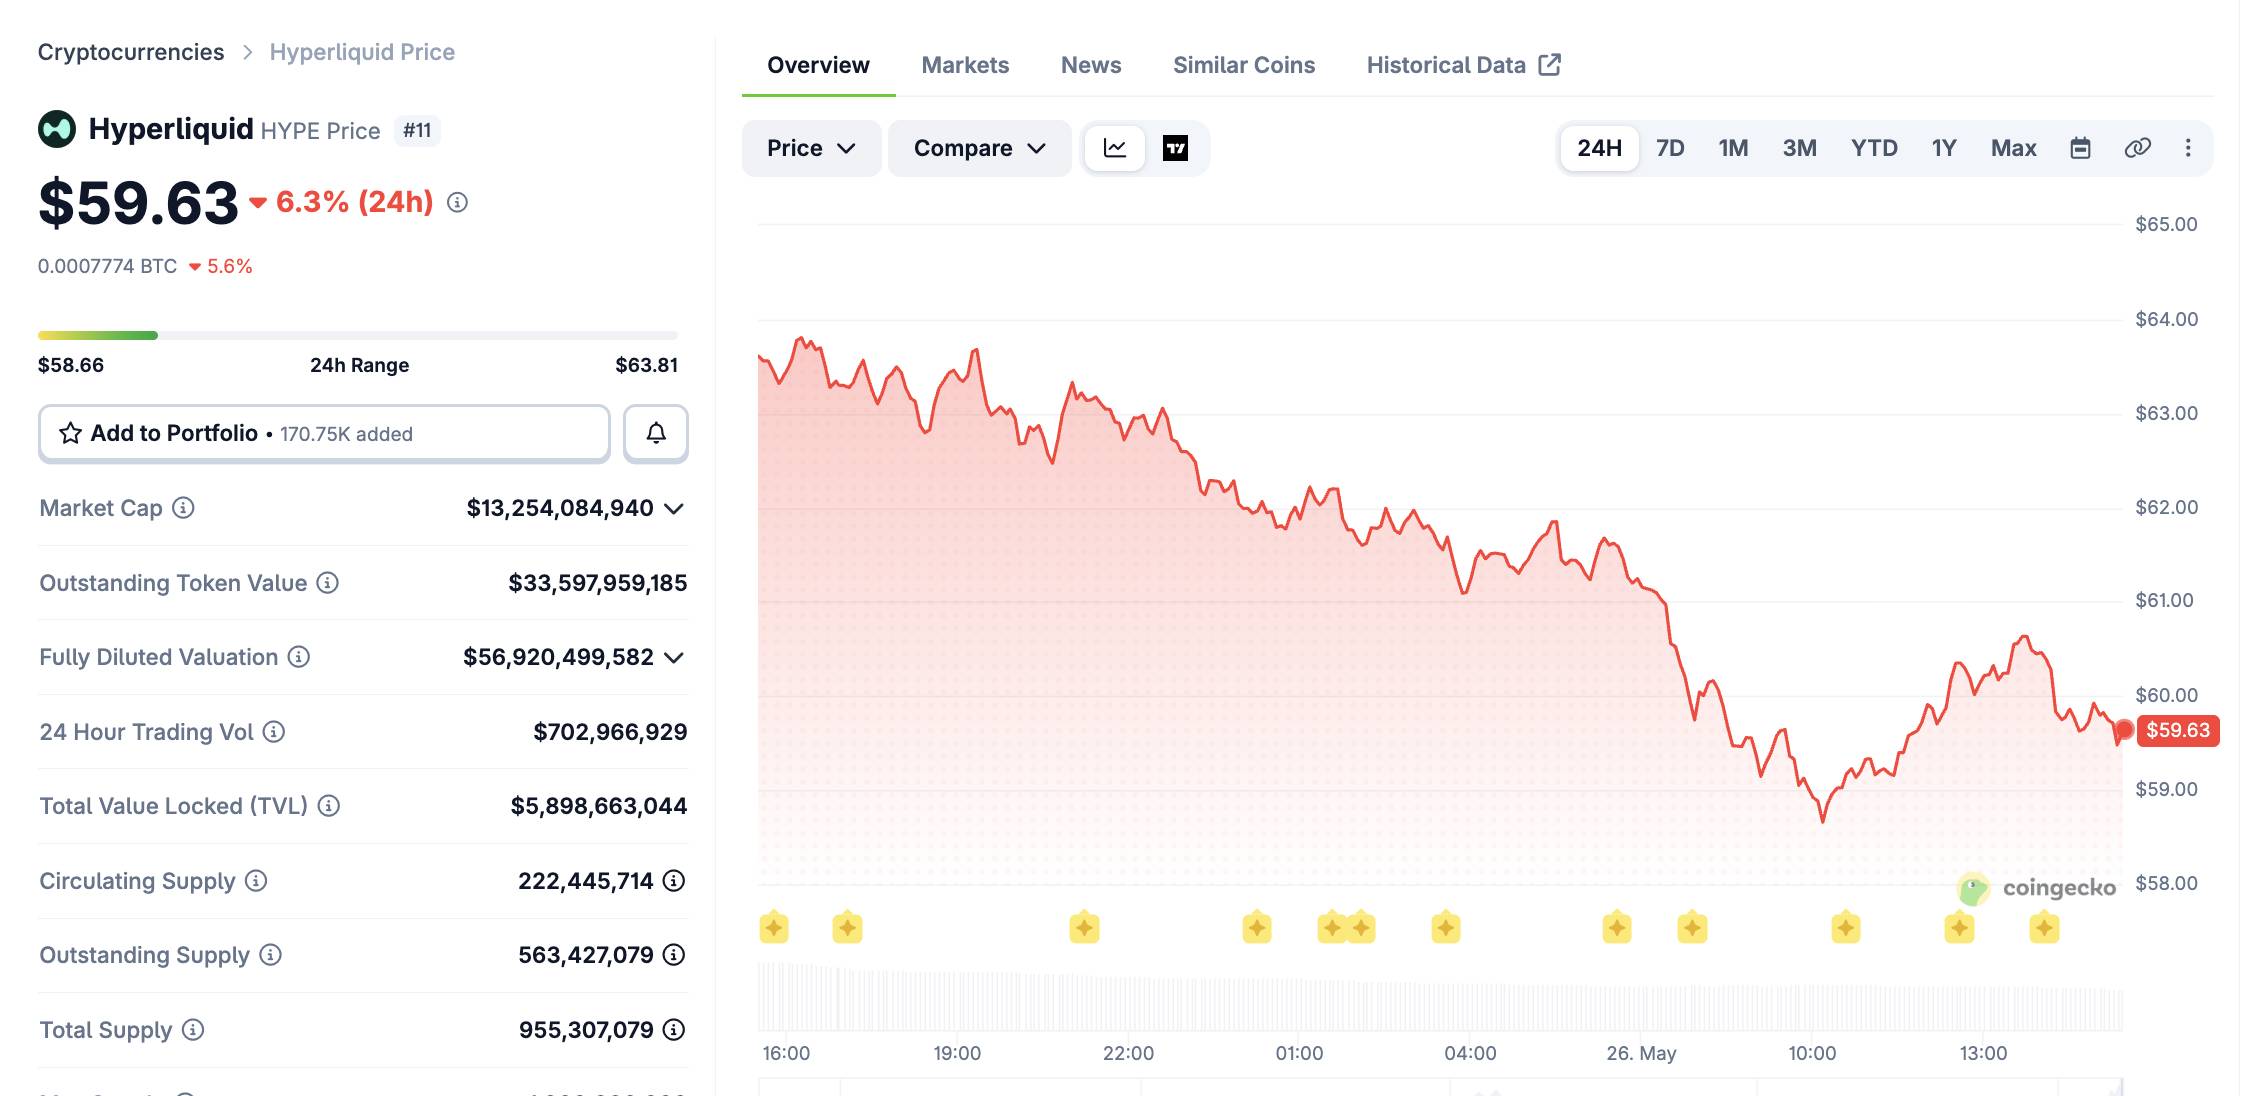Viewport: 2252px width, 1096px height.
Task: Click info icon beside the Circulating Supply label
Action: [x=256, y=881]
